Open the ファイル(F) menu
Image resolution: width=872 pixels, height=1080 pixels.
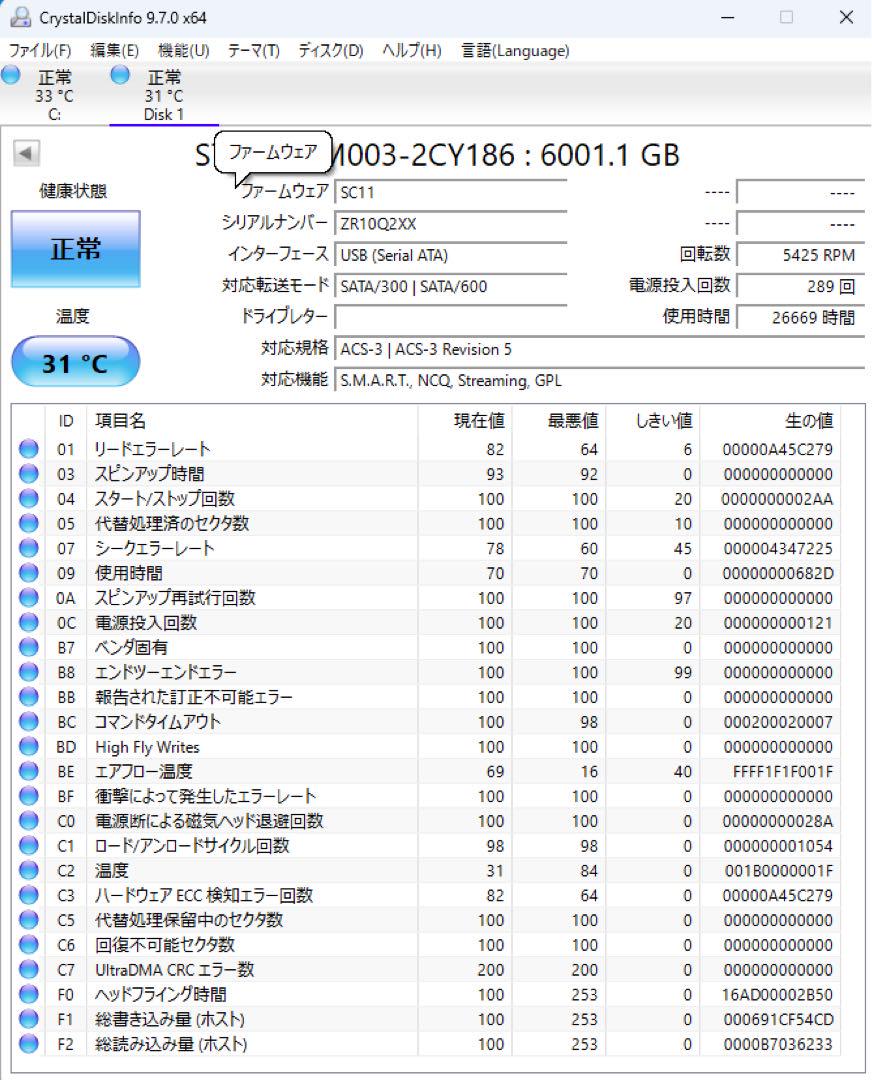[x=39, y=50]
